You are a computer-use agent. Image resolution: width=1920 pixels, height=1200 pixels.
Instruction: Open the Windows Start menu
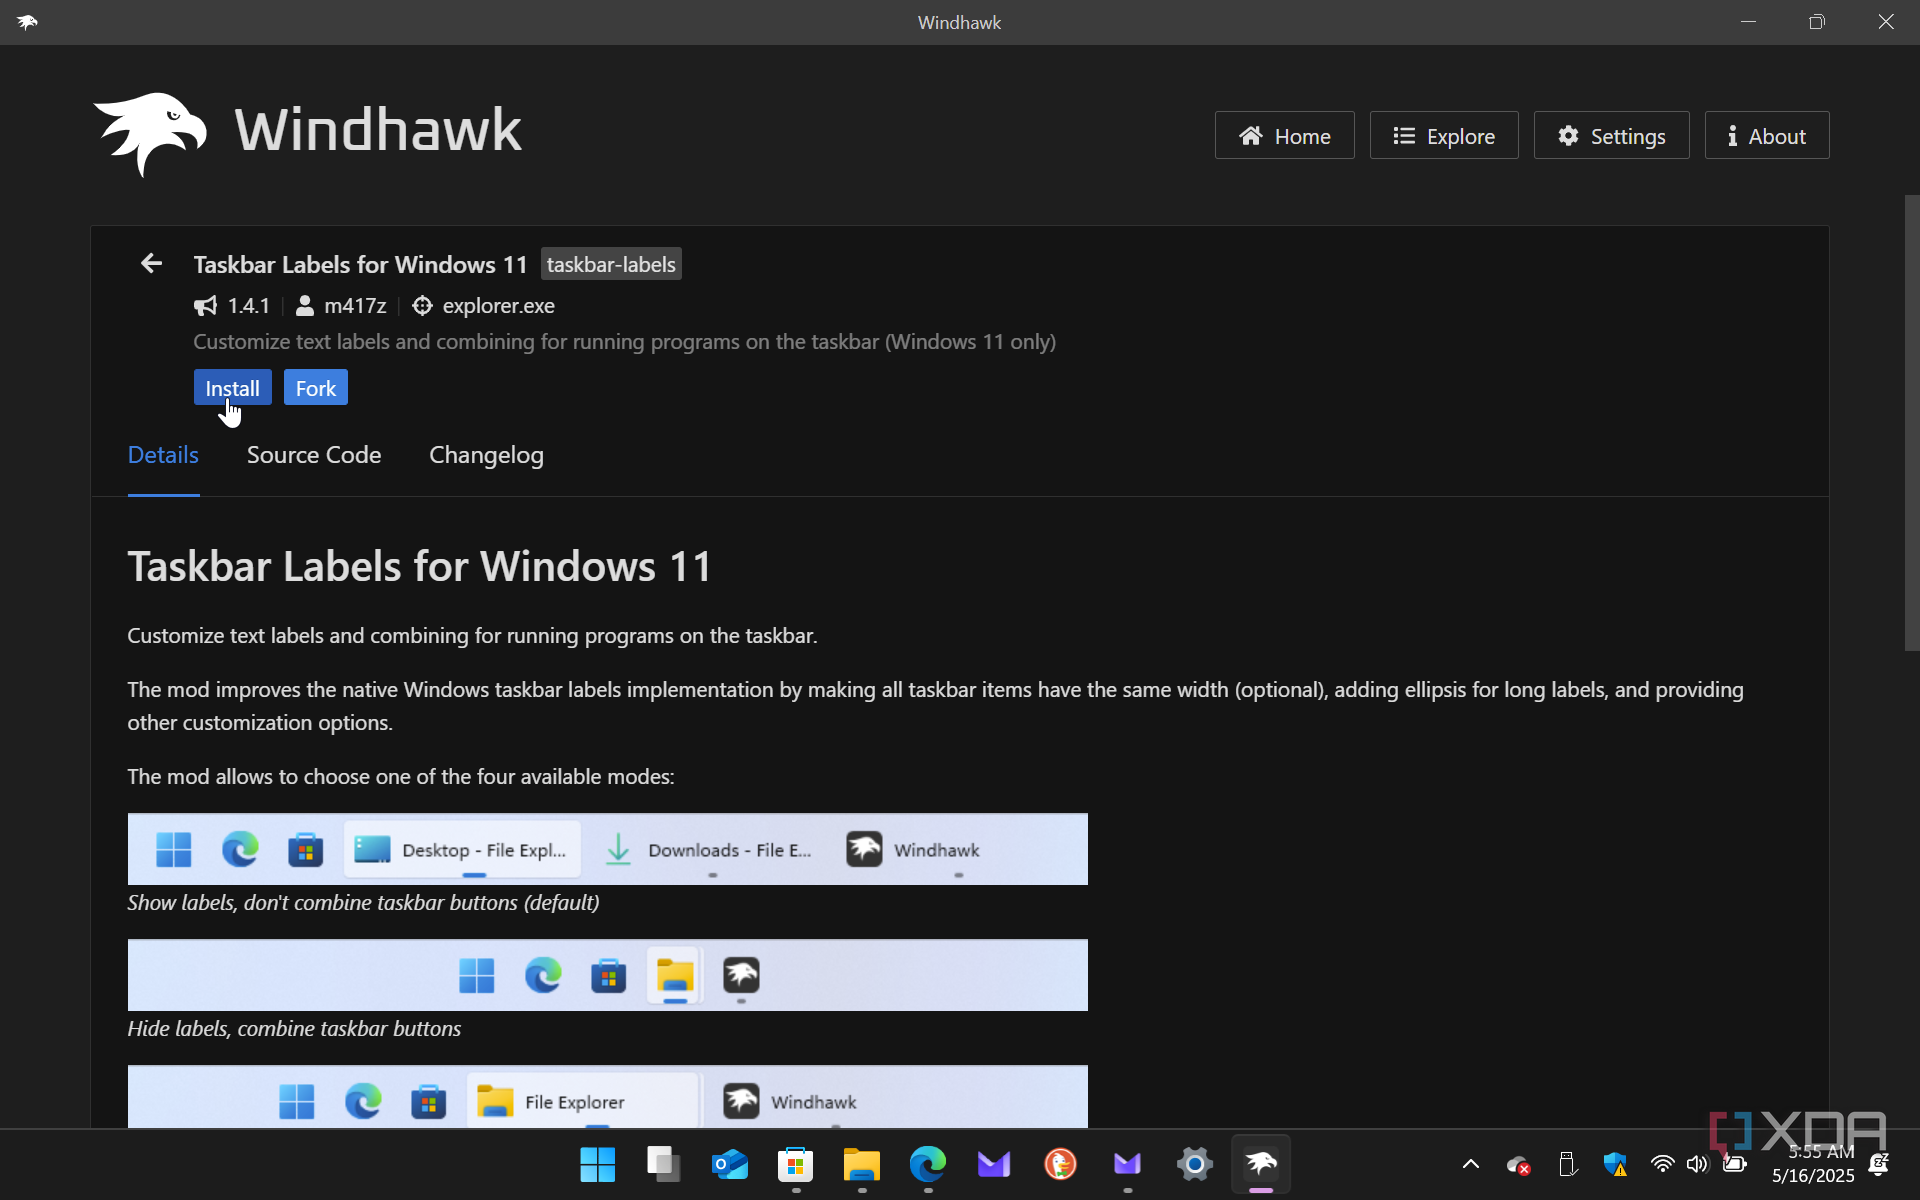pos(597,1164)
